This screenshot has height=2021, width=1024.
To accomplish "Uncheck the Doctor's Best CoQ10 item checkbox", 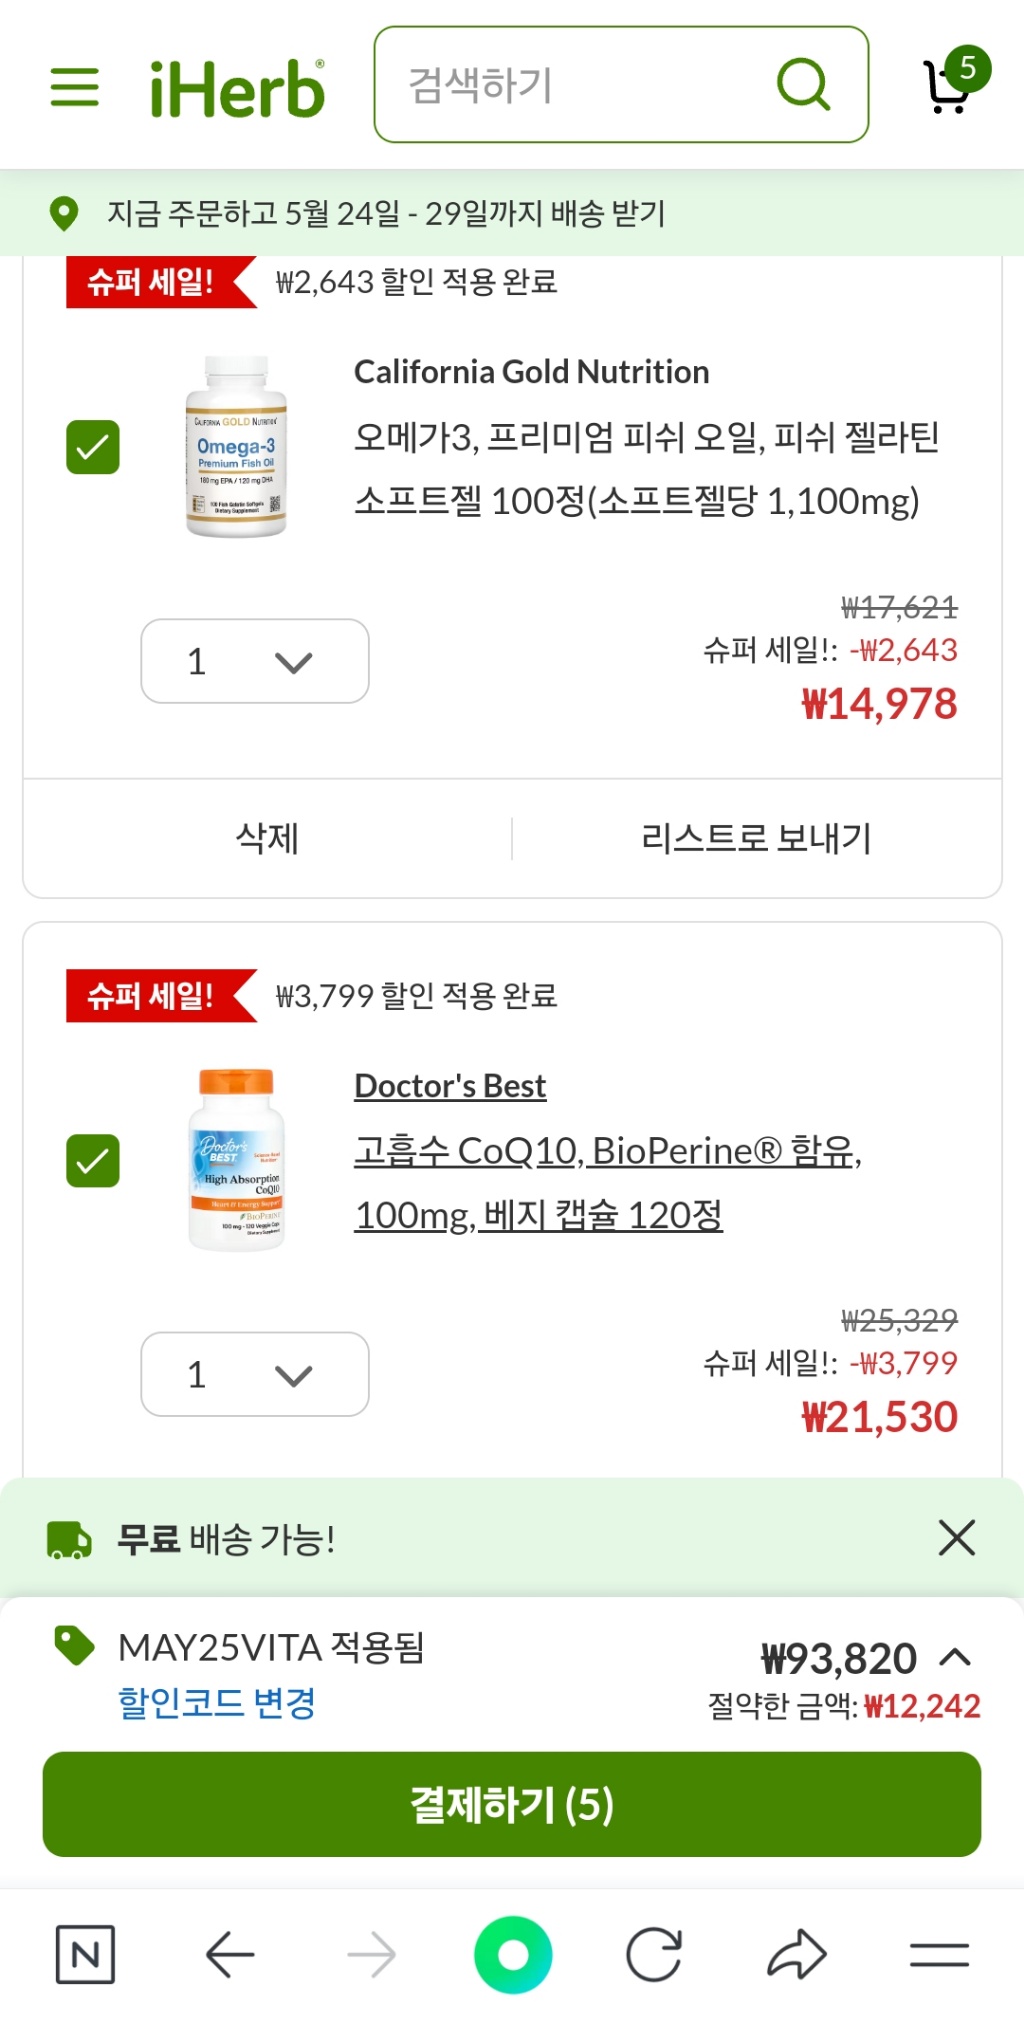I will pyautogui.click(x=93, y=1161).
